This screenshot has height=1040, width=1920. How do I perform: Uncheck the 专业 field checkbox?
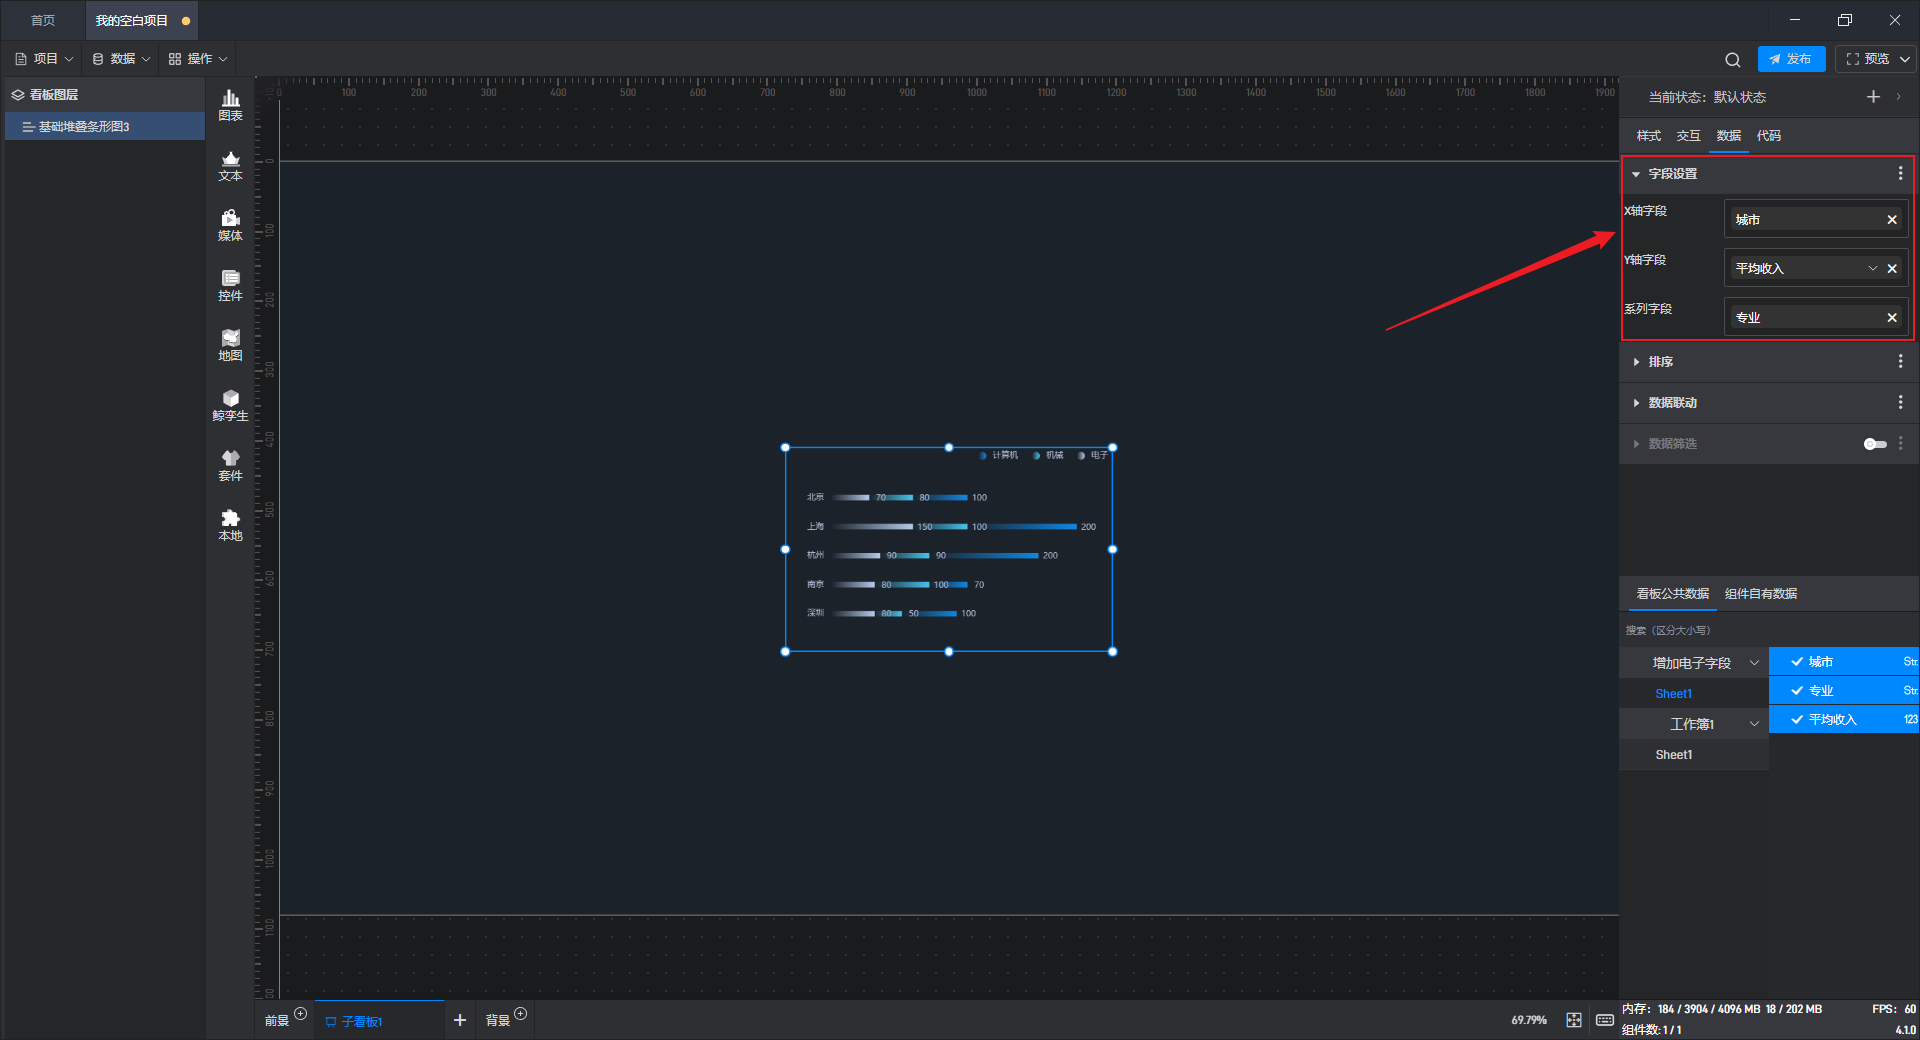point(1797,691)
